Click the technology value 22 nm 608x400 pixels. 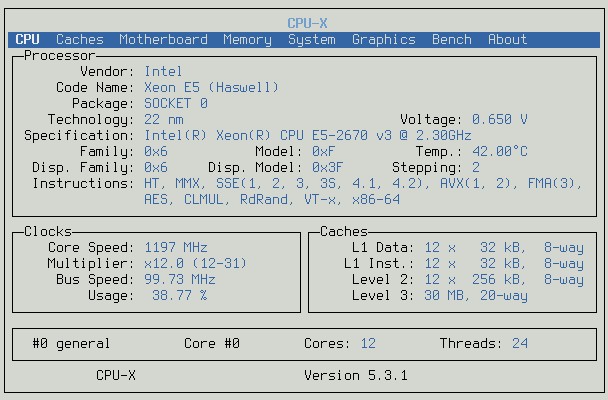[x=164, y=119]
